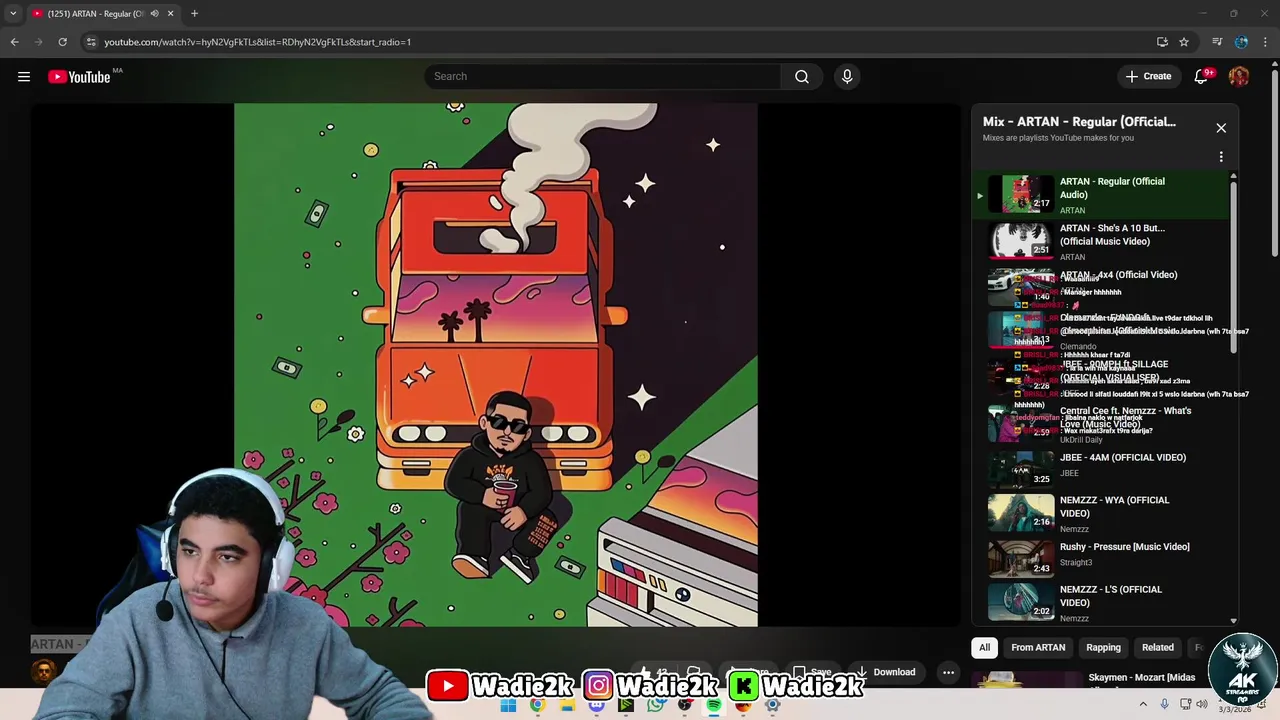Screen dimensions: 1280x720
Task: Start voice search with microphone icon
Action: pos(847,76)
